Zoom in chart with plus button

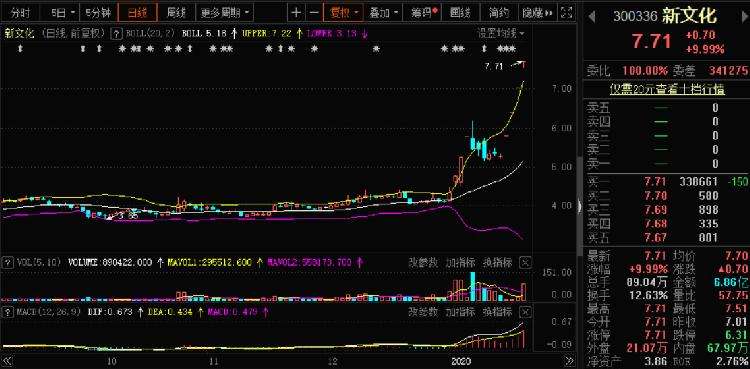[296, 13]
